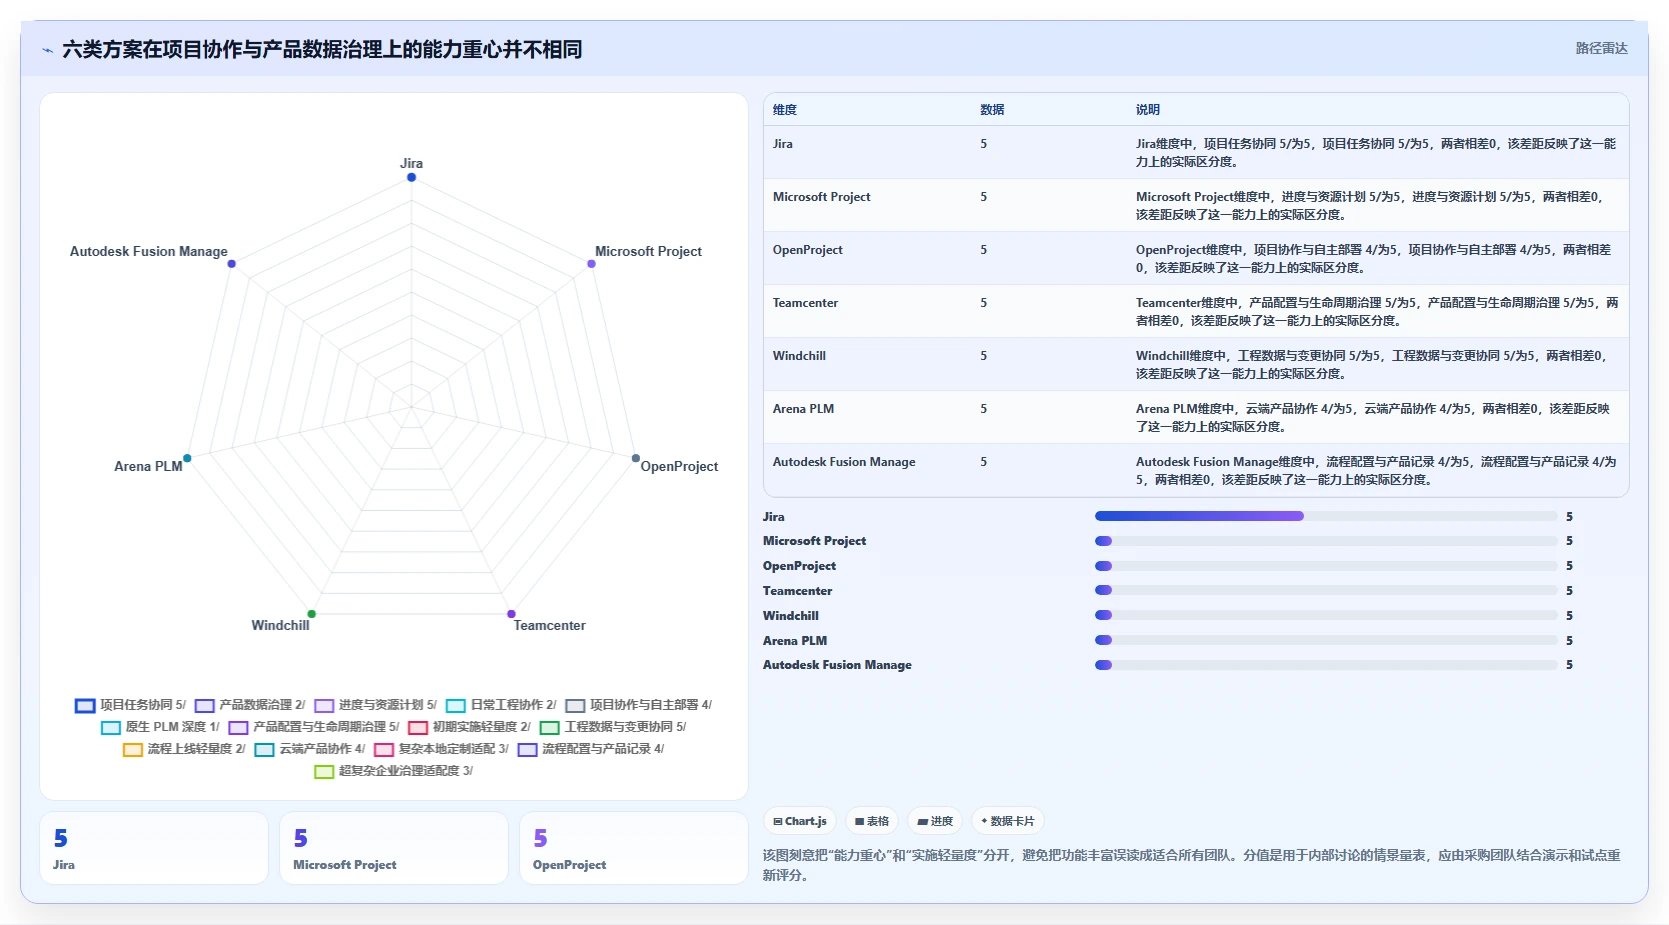This screenshot has height=925, width=1669.
Task: Click the 表格 chip
Action: point(872,821)
